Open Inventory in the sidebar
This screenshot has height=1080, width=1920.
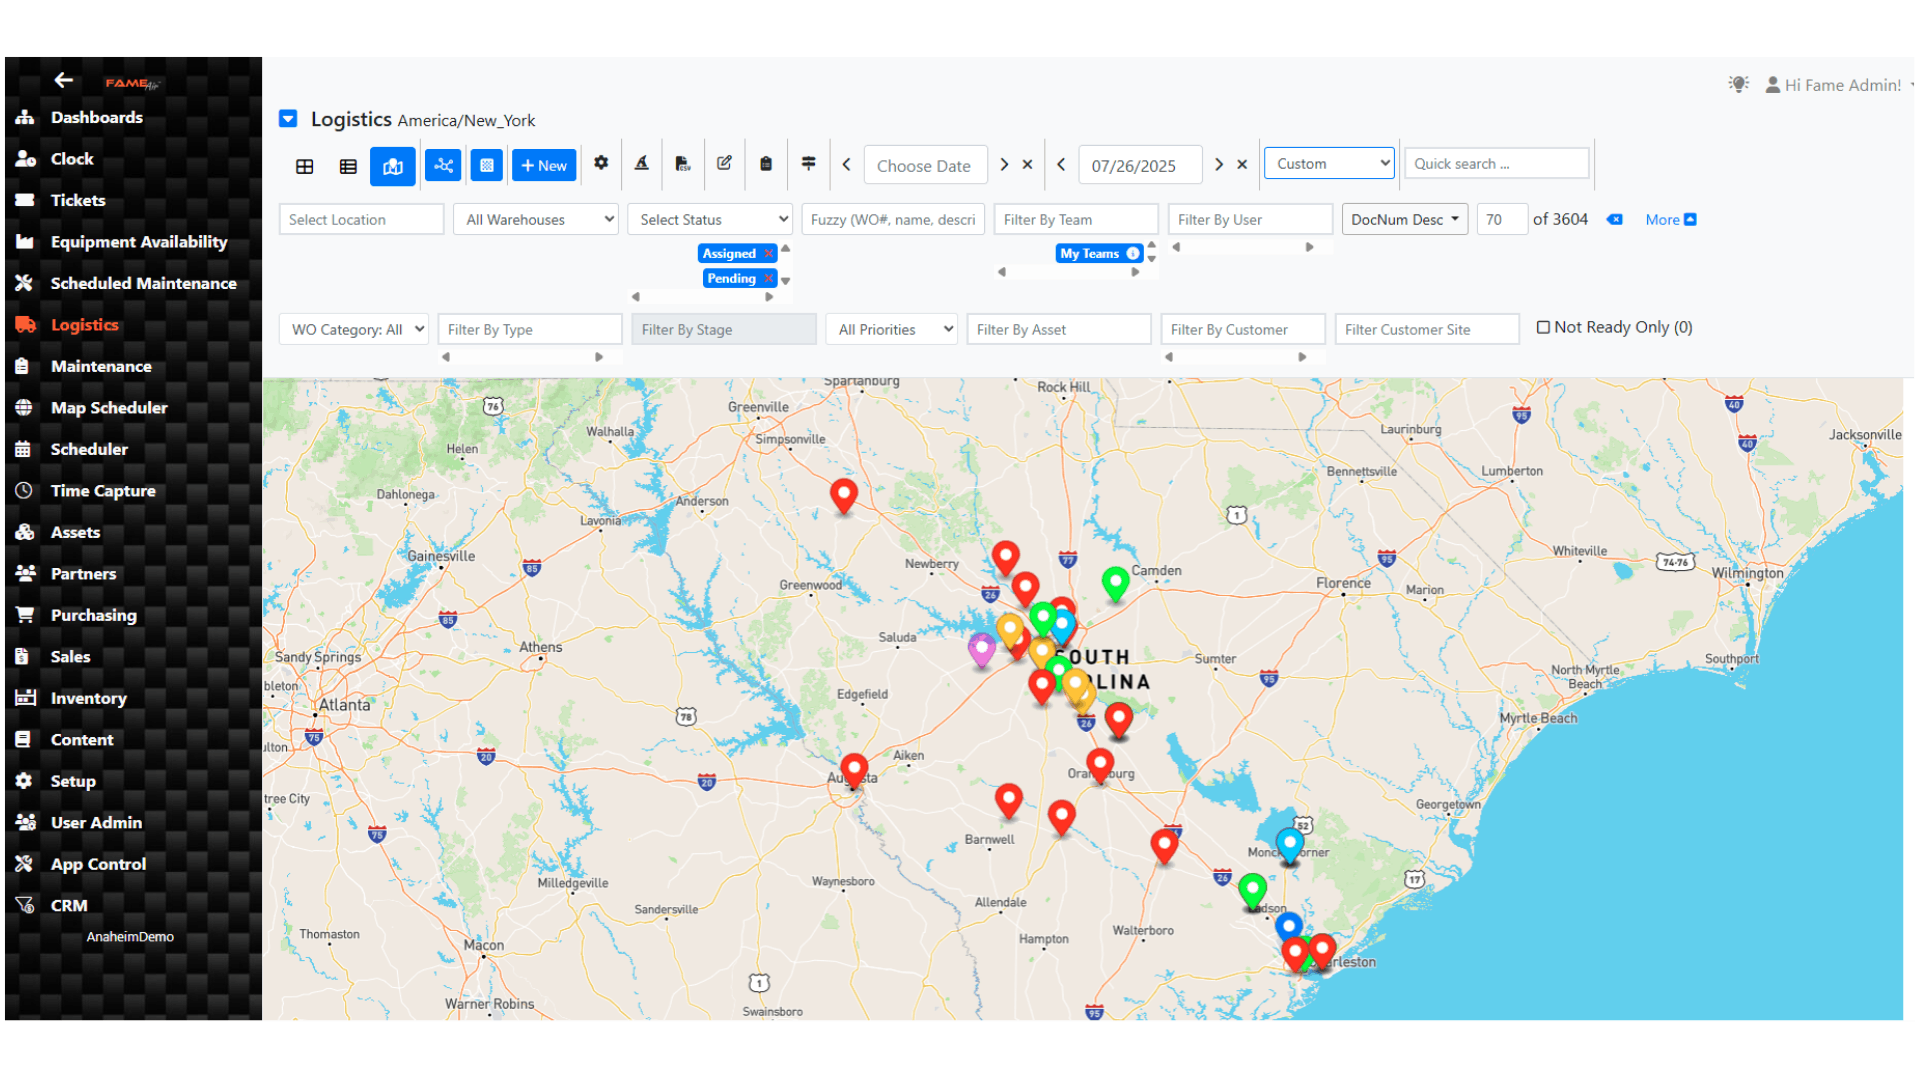[88, 698]
